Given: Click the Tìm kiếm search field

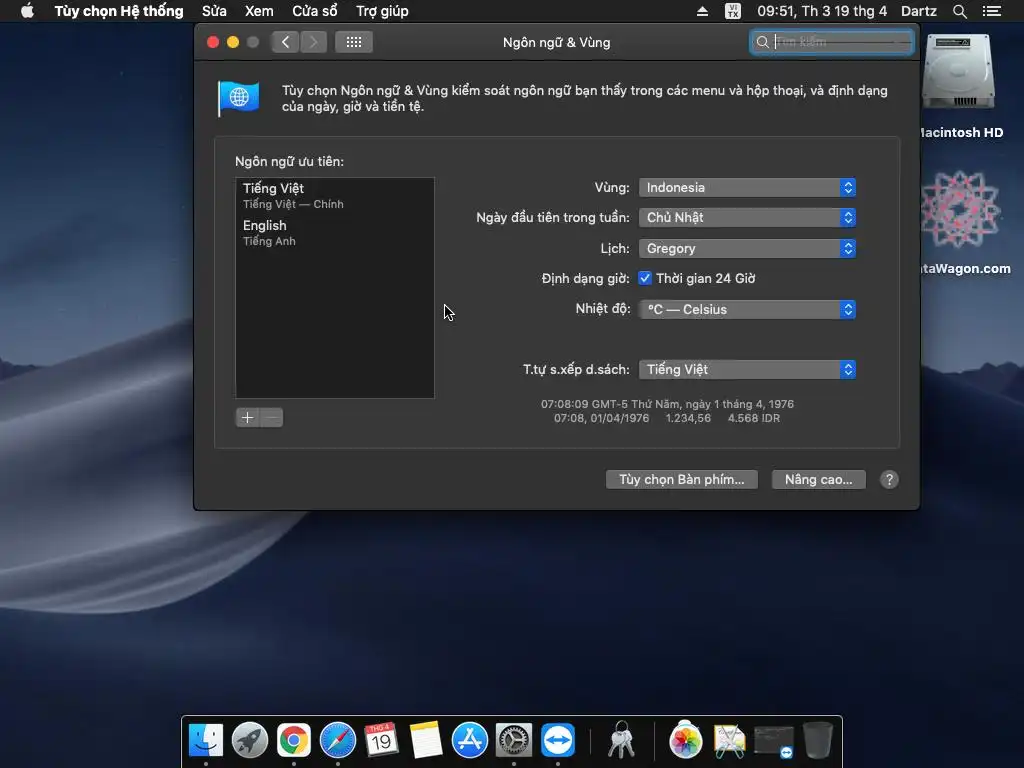Looking at the screenshot, I should tap(831, 42).
